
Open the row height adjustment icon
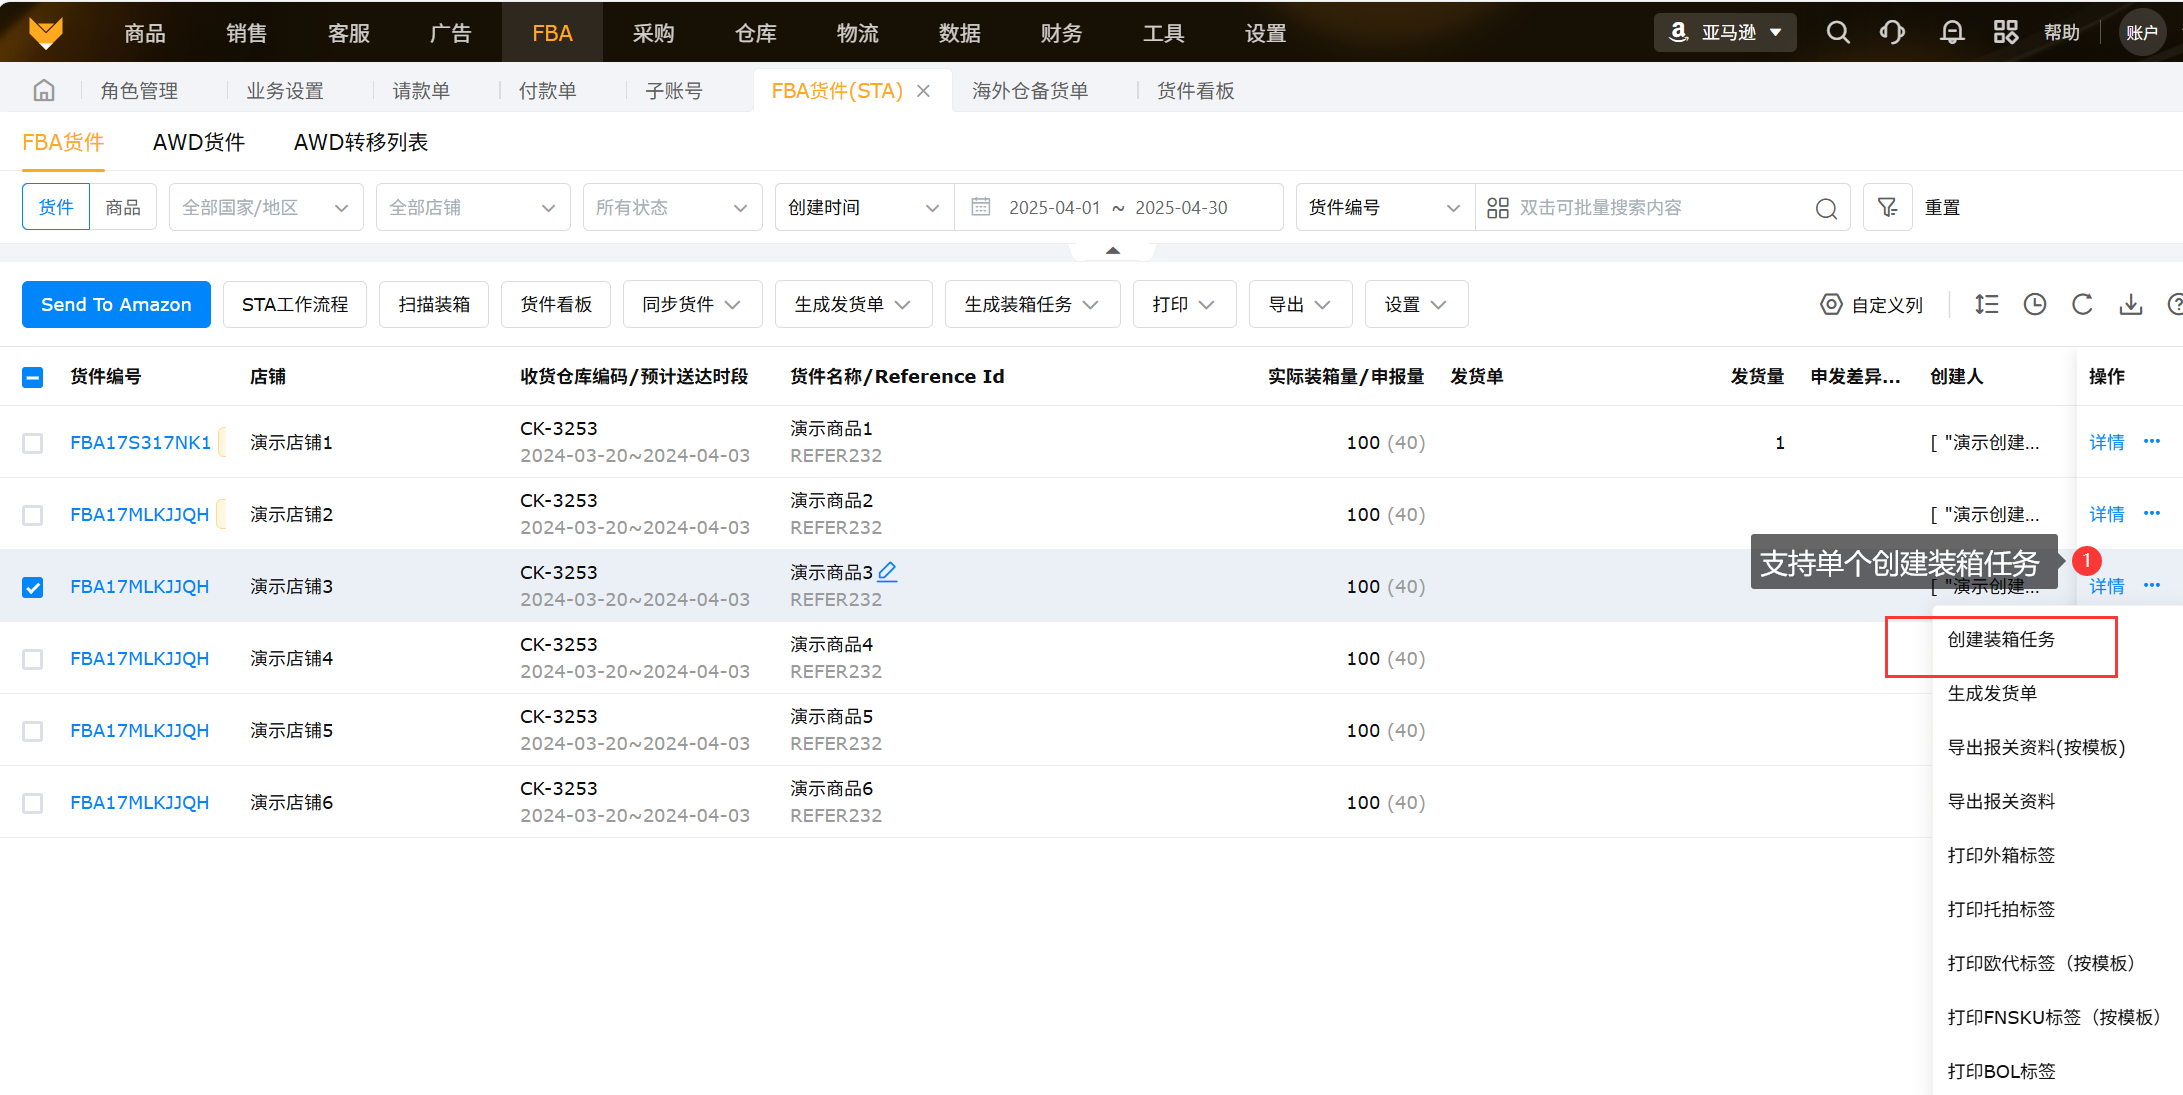[x=1986, y=304]
